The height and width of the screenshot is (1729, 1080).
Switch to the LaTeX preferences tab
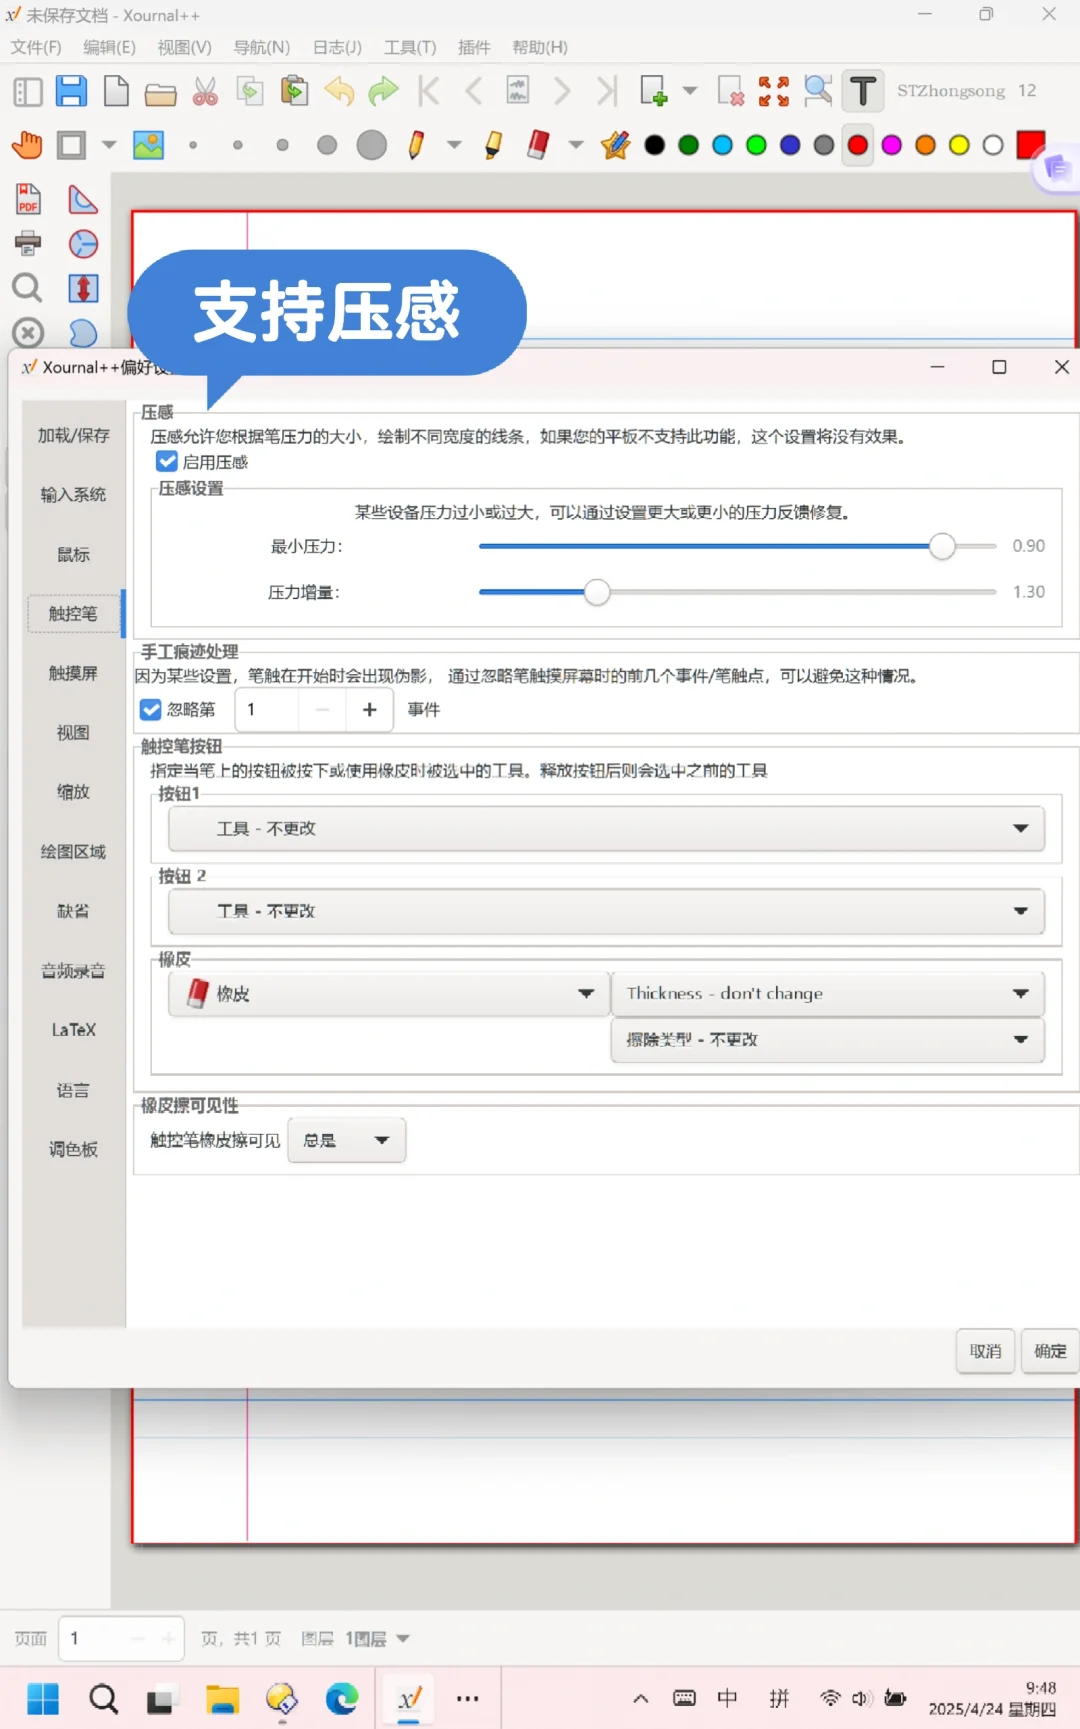(73, 1030)
